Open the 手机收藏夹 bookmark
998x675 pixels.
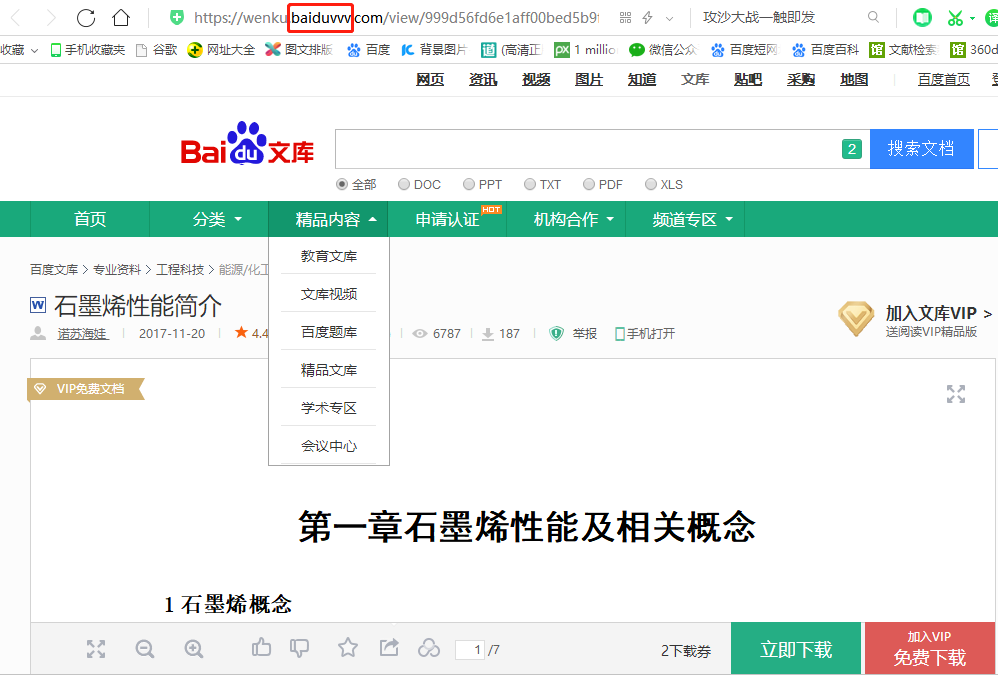[x=88, y=50]
